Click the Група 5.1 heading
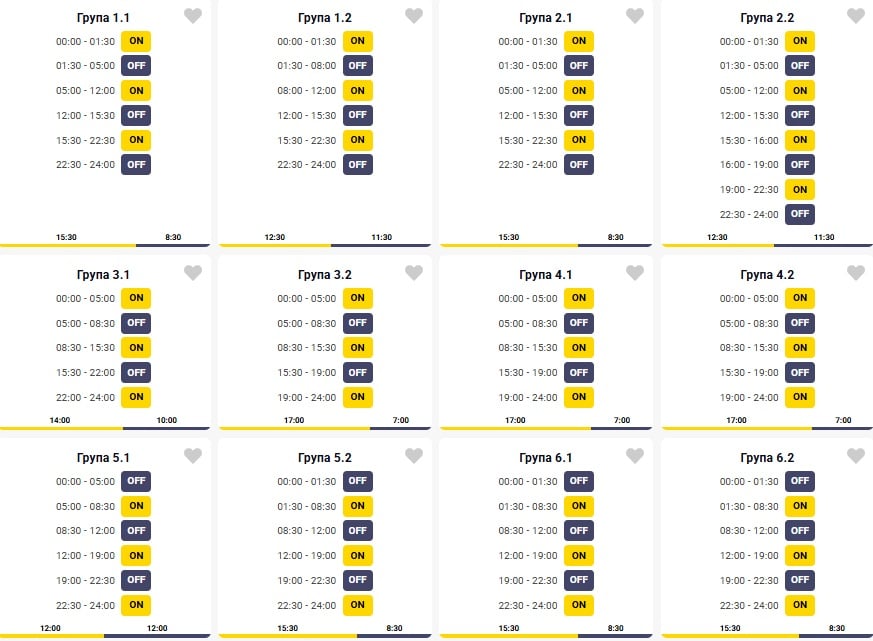This screenshot has height=641, width=873. click(103, 458)
